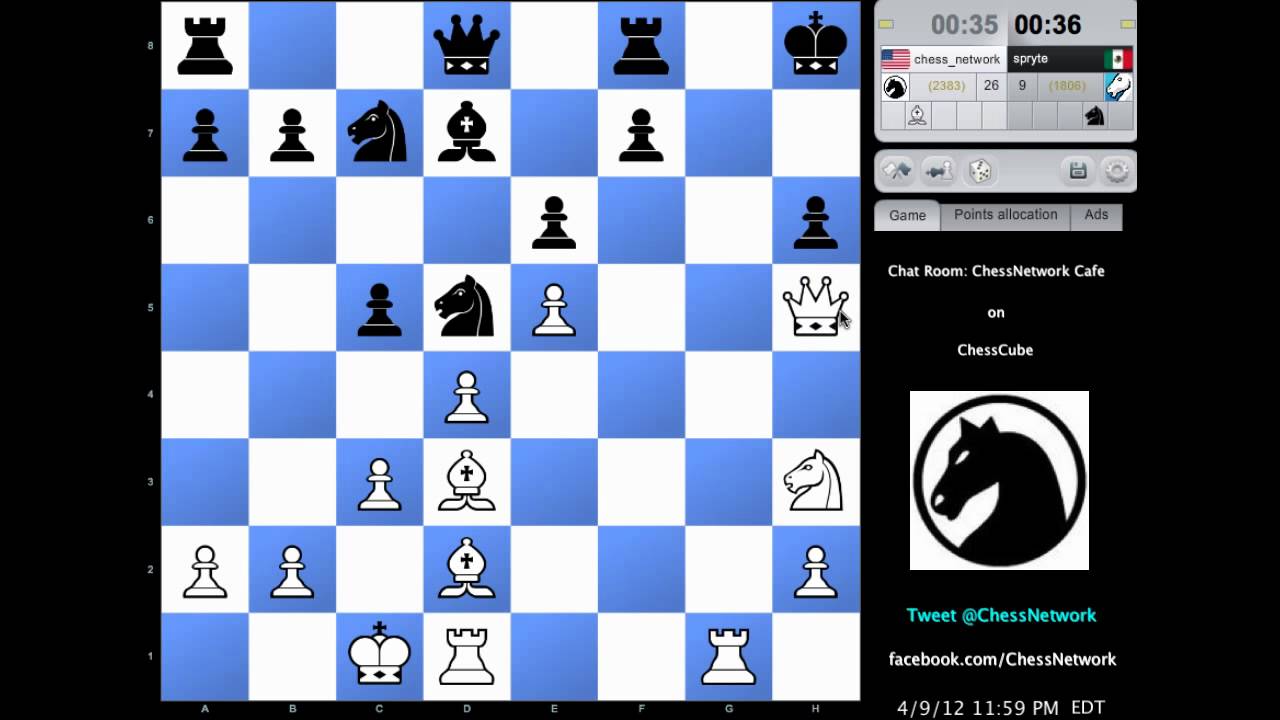
Task: Click the score value 9
Action: coord(1022,86)
